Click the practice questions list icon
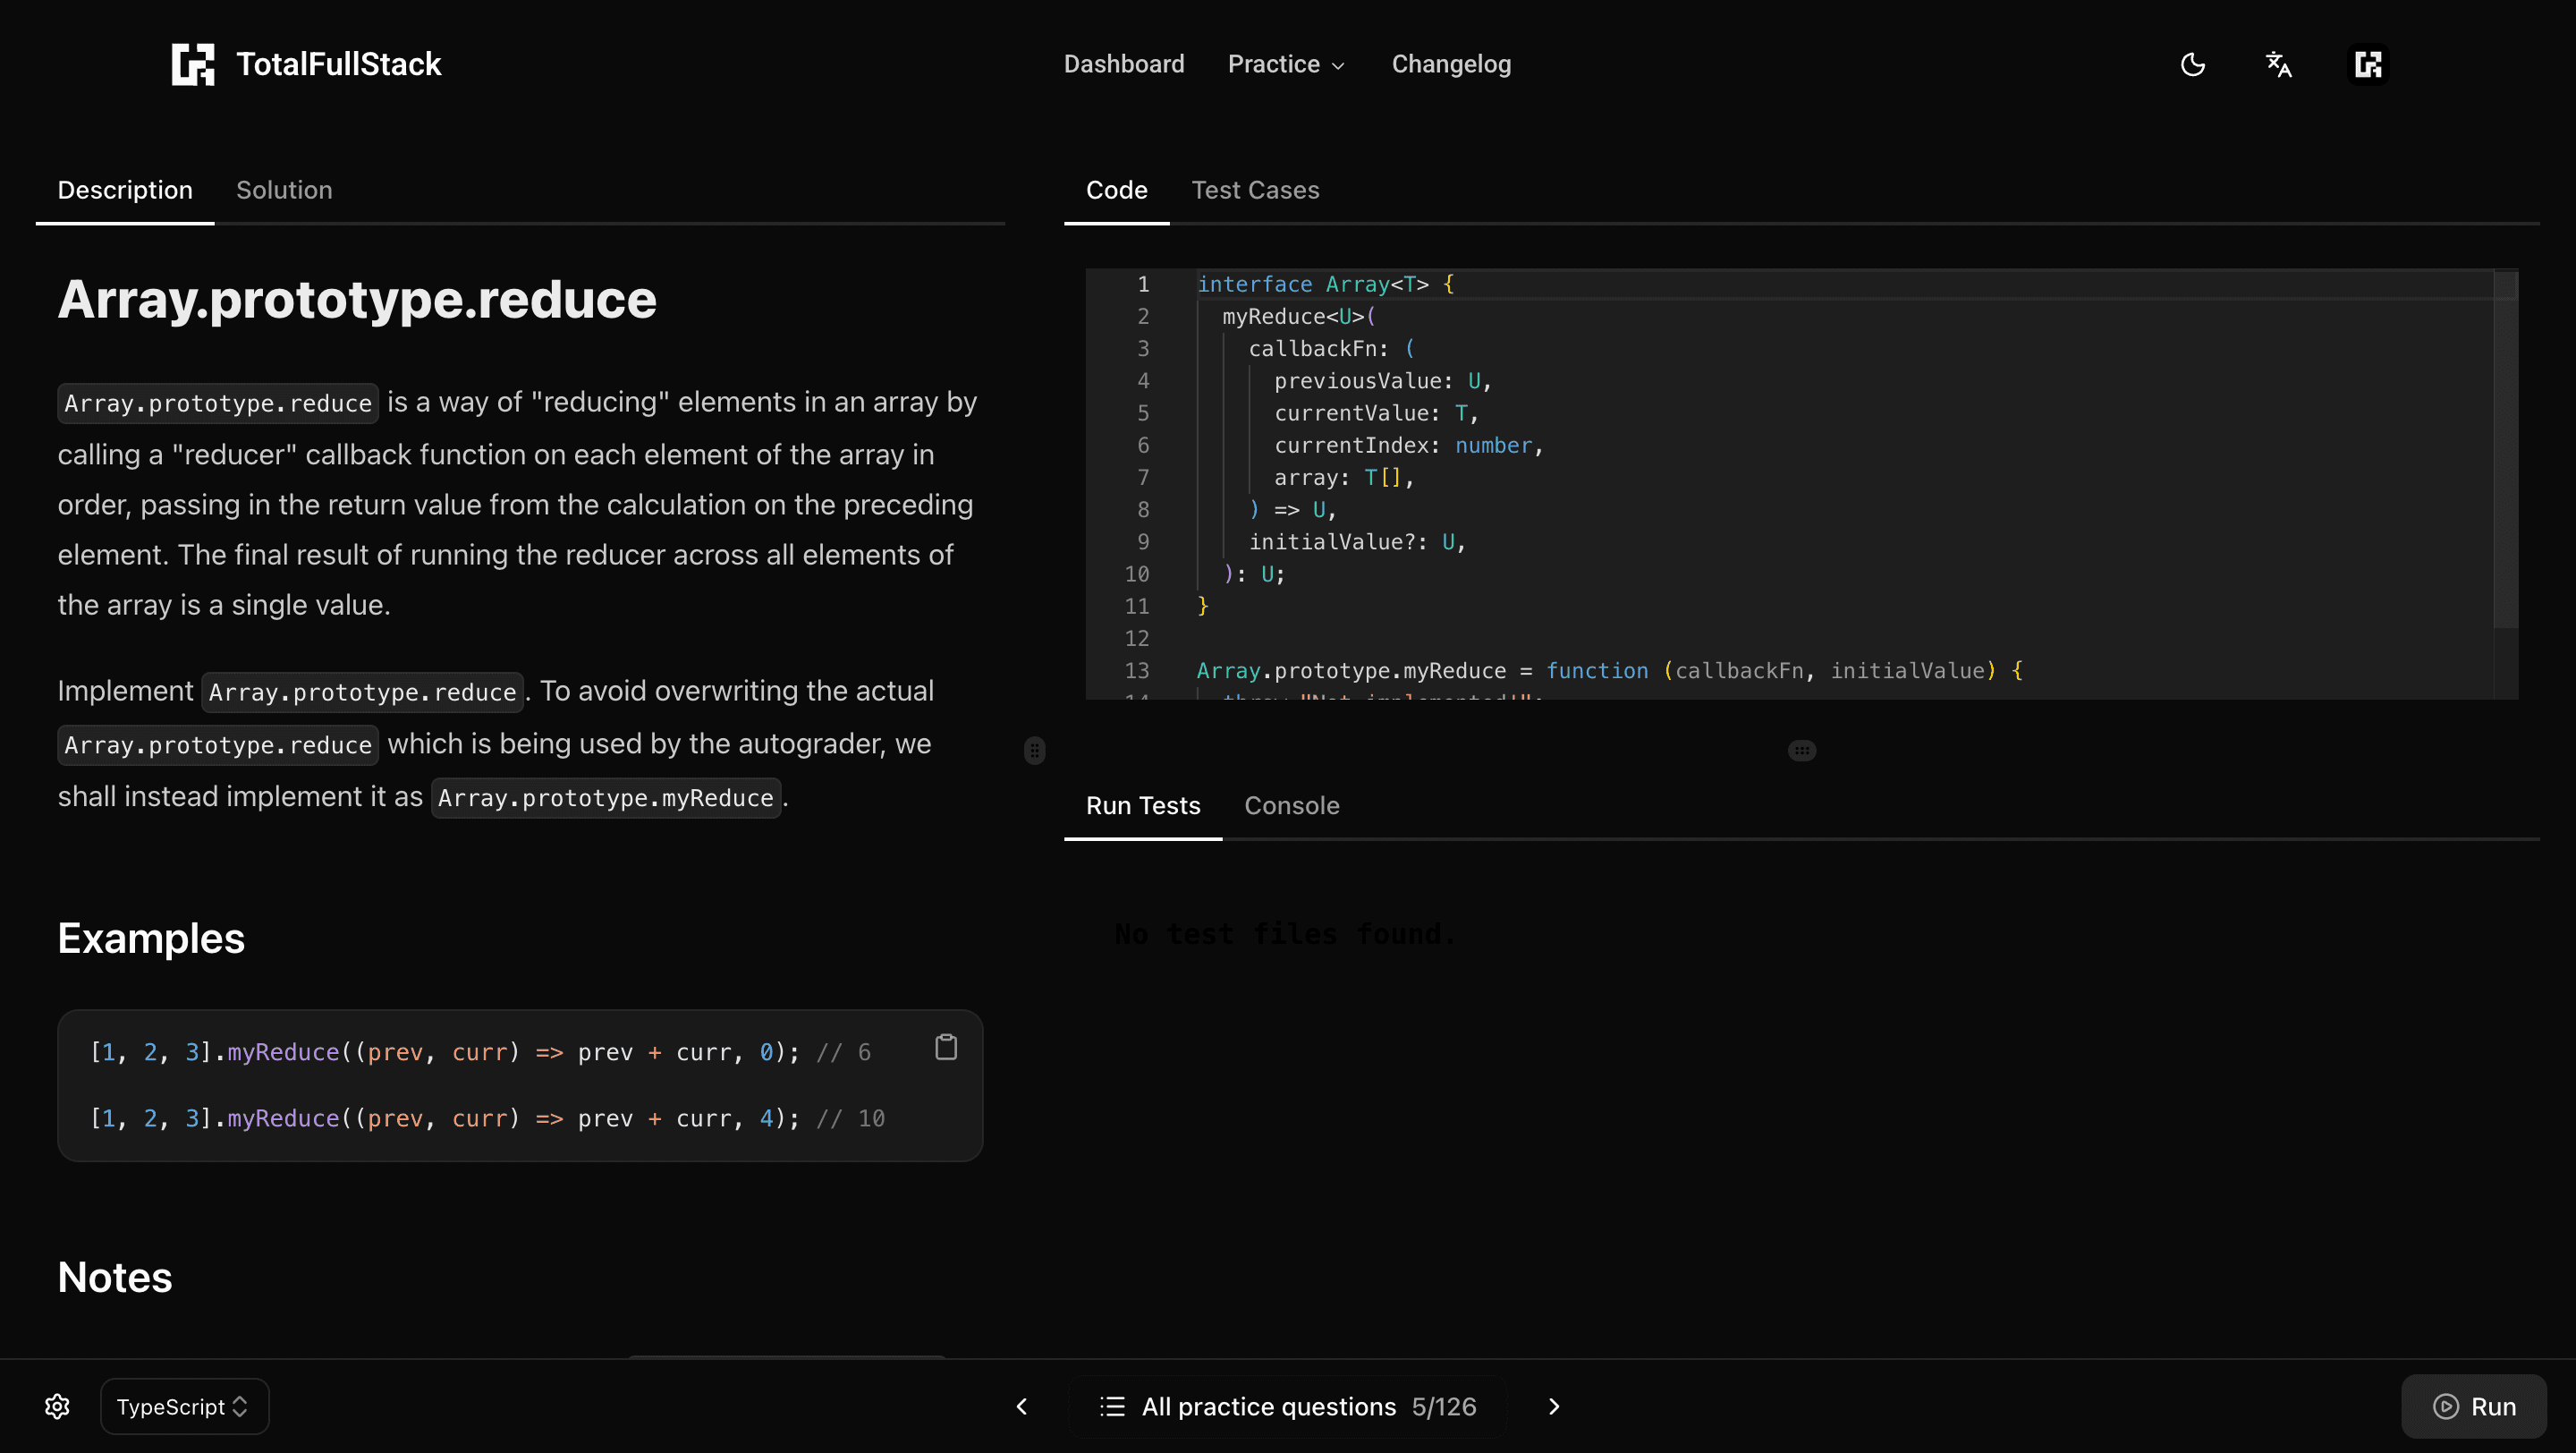2576x1453 pixels. [x=1112, y=1406]
